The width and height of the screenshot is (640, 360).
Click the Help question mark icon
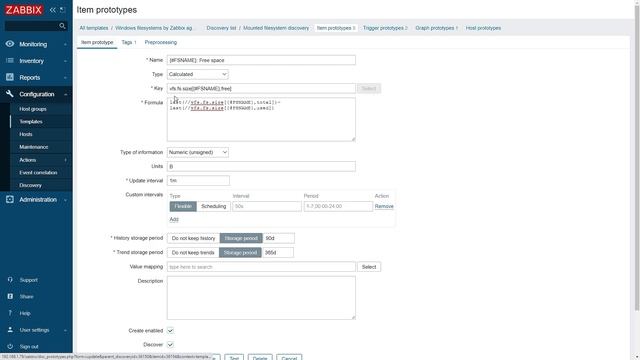[10, 313]
